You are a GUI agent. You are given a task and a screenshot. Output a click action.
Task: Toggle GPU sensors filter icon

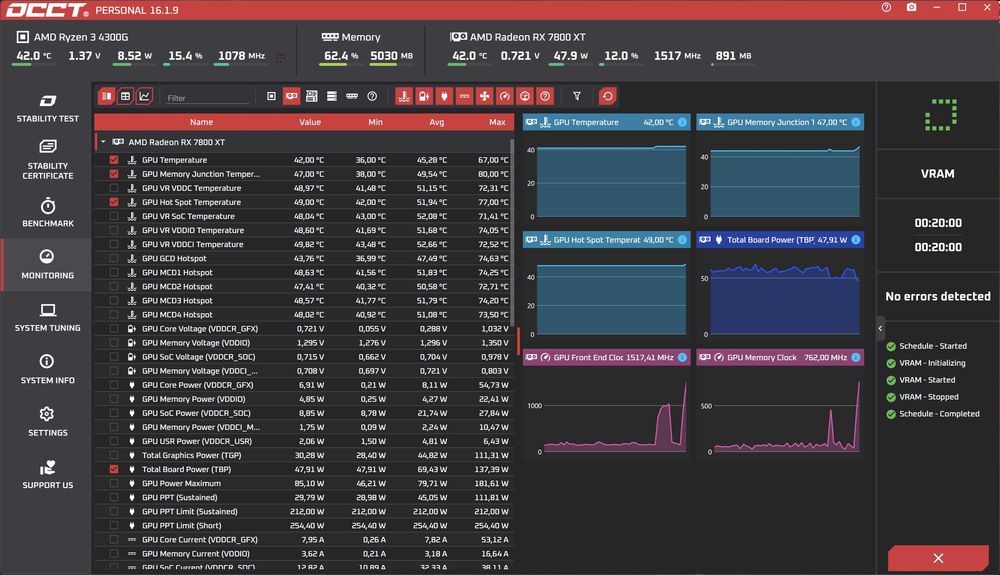[291, 96]
